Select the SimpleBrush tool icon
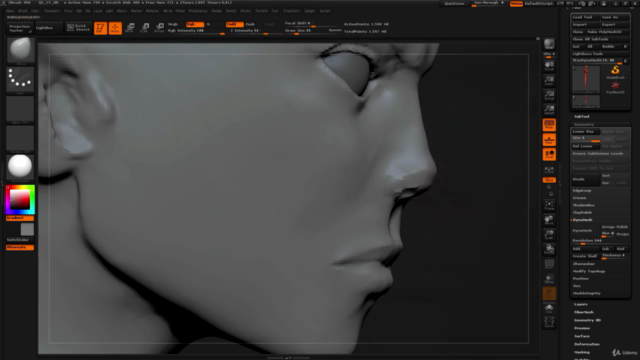This screenshot has height=360, width=640. pos(615,72)
